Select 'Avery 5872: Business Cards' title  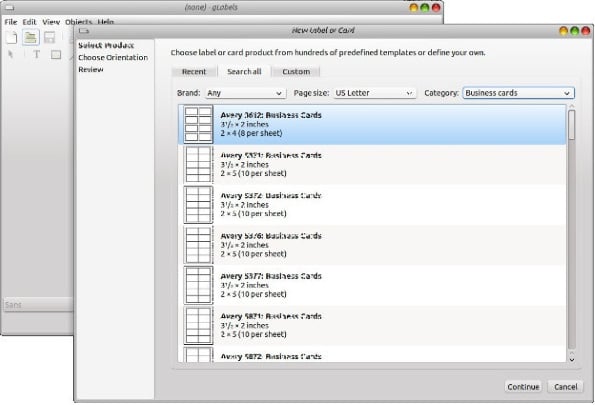point(271,356)
